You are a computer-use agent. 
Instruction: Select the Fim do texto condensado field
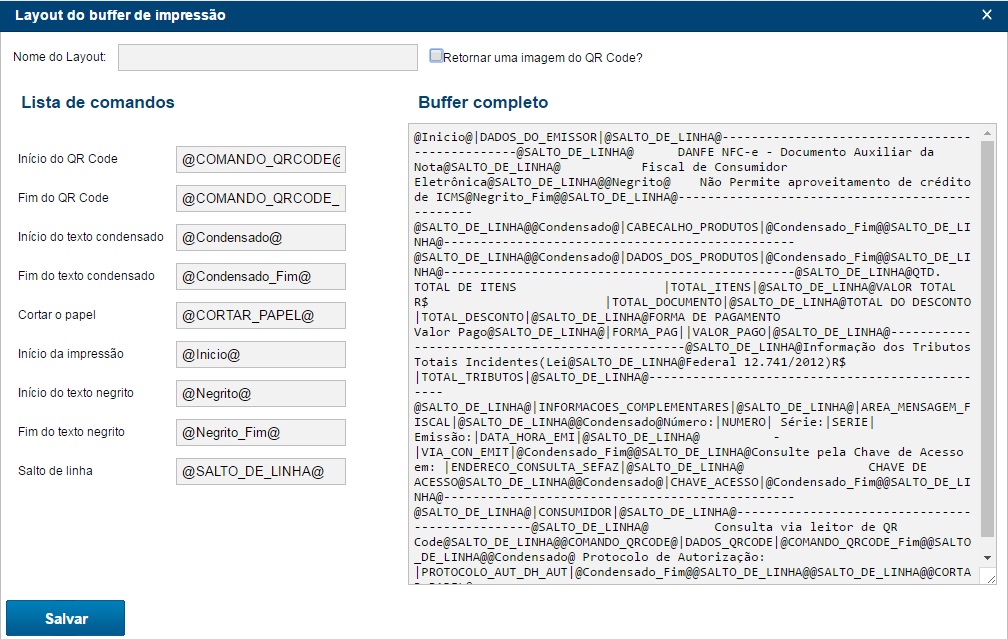point(260,276)
